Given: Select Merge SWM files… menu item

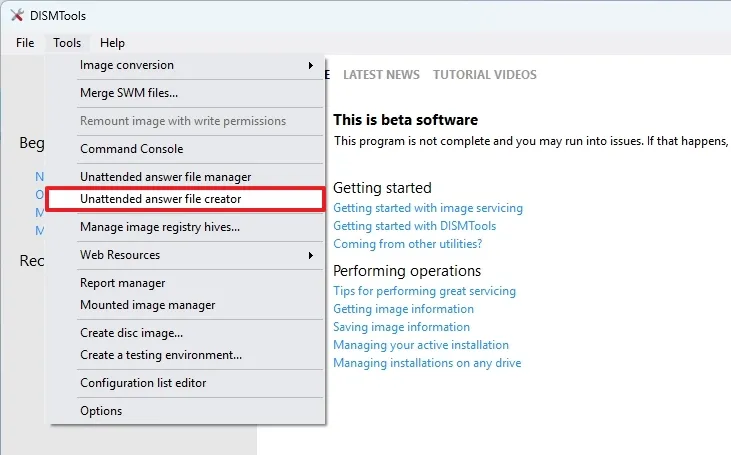Looking at the screenshot, I should (x=186, y=93).
